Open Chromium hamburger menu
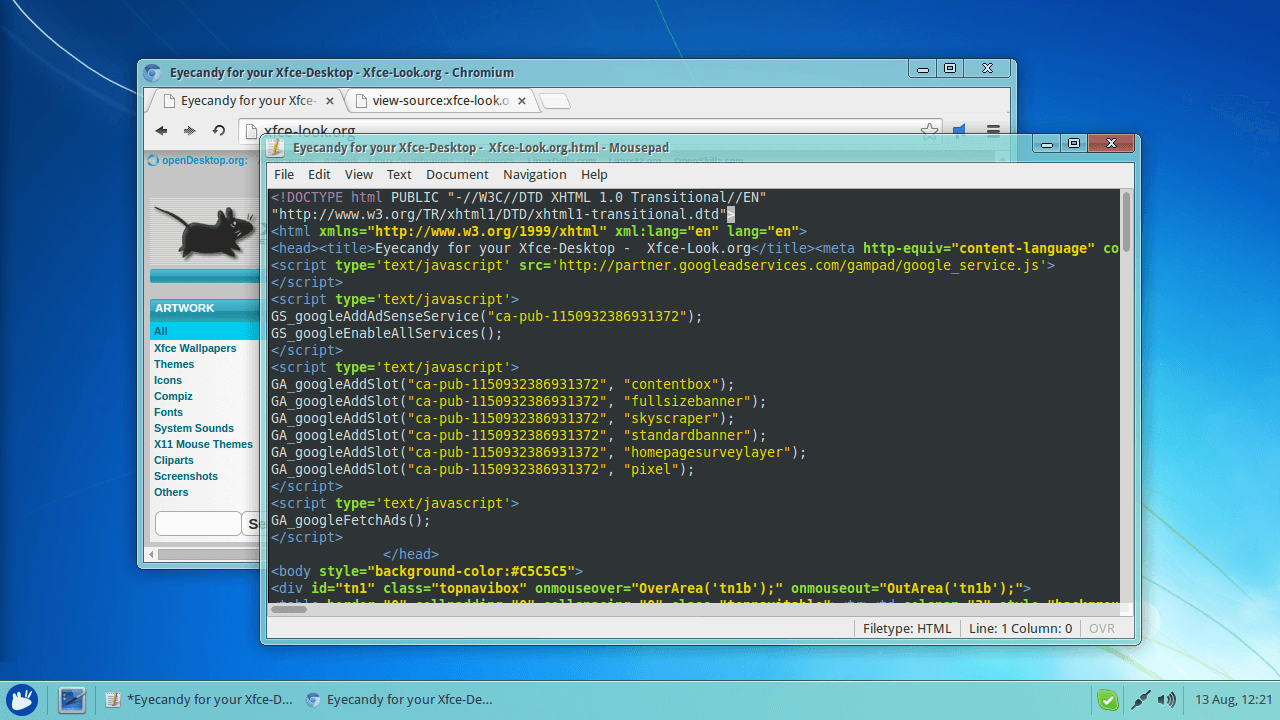1280x720 pixels. tap(993, 130)
